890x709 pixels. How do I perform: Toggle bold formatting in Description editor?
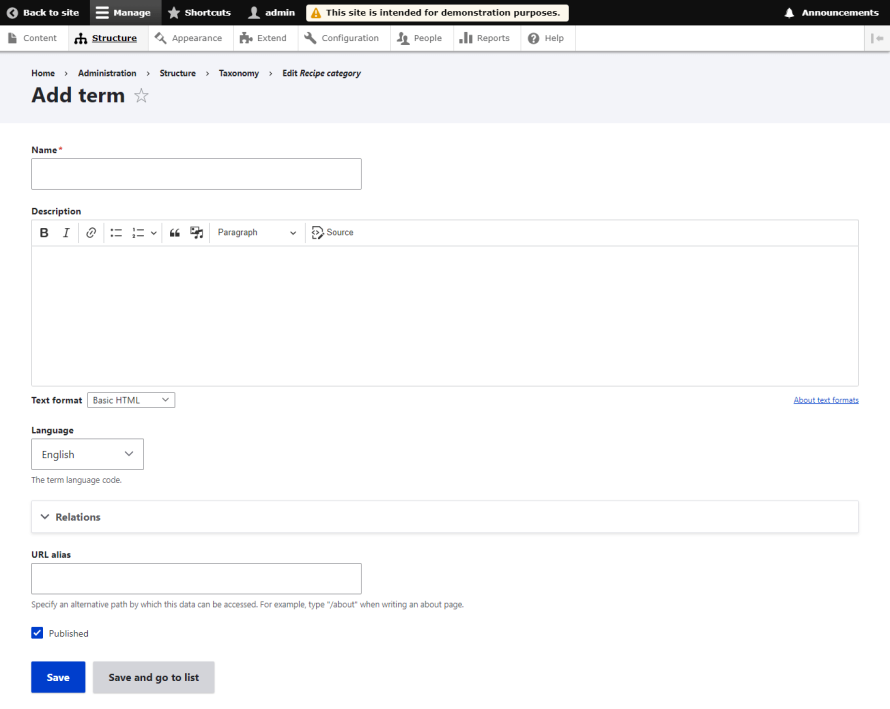tap(44, 233)
